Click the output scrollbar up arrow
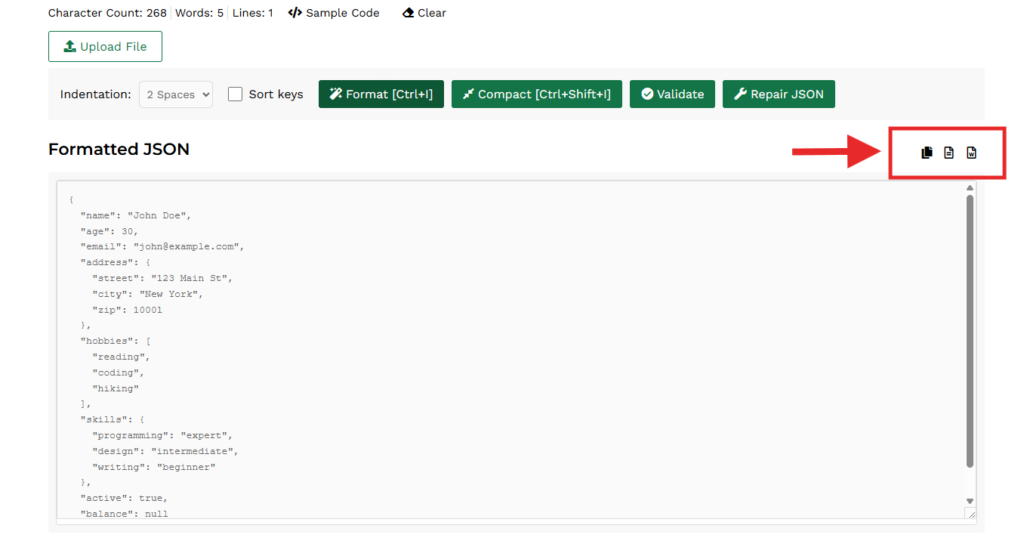 click(970, 188)
